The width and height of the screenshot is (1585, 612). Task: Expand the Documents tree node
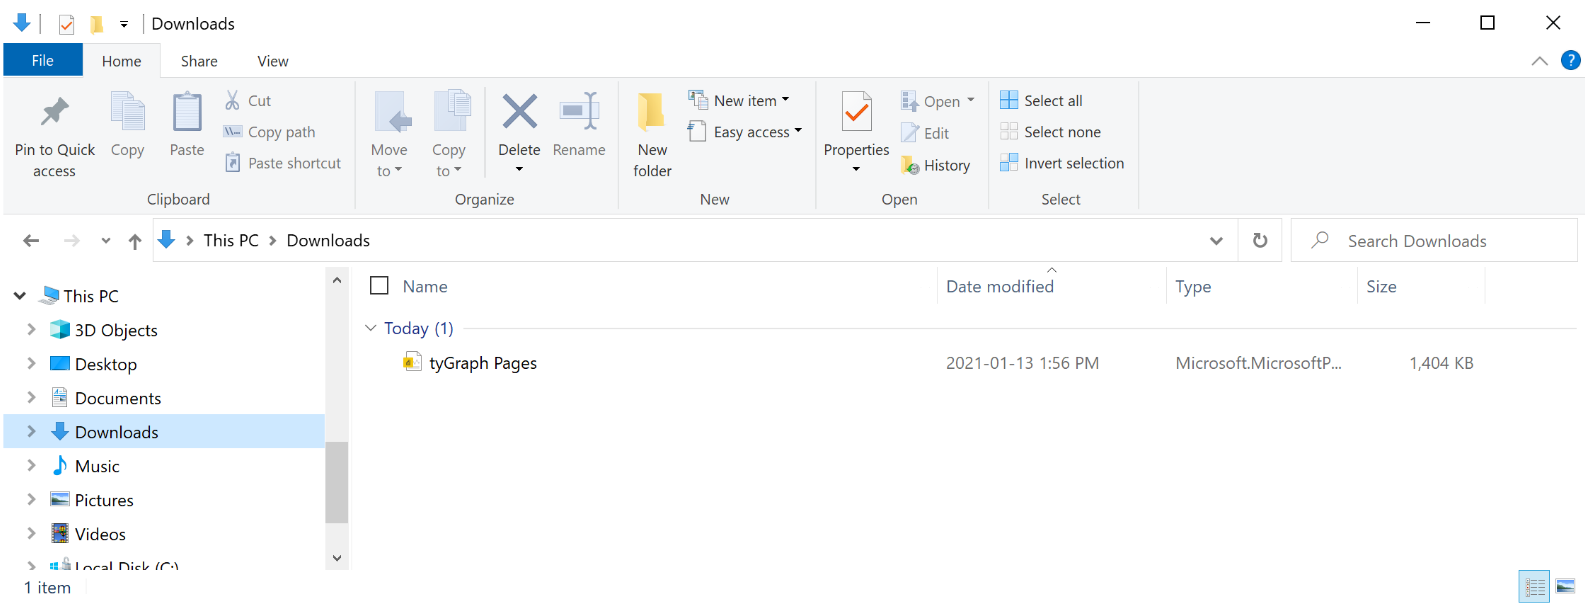[x=31, y=398]
